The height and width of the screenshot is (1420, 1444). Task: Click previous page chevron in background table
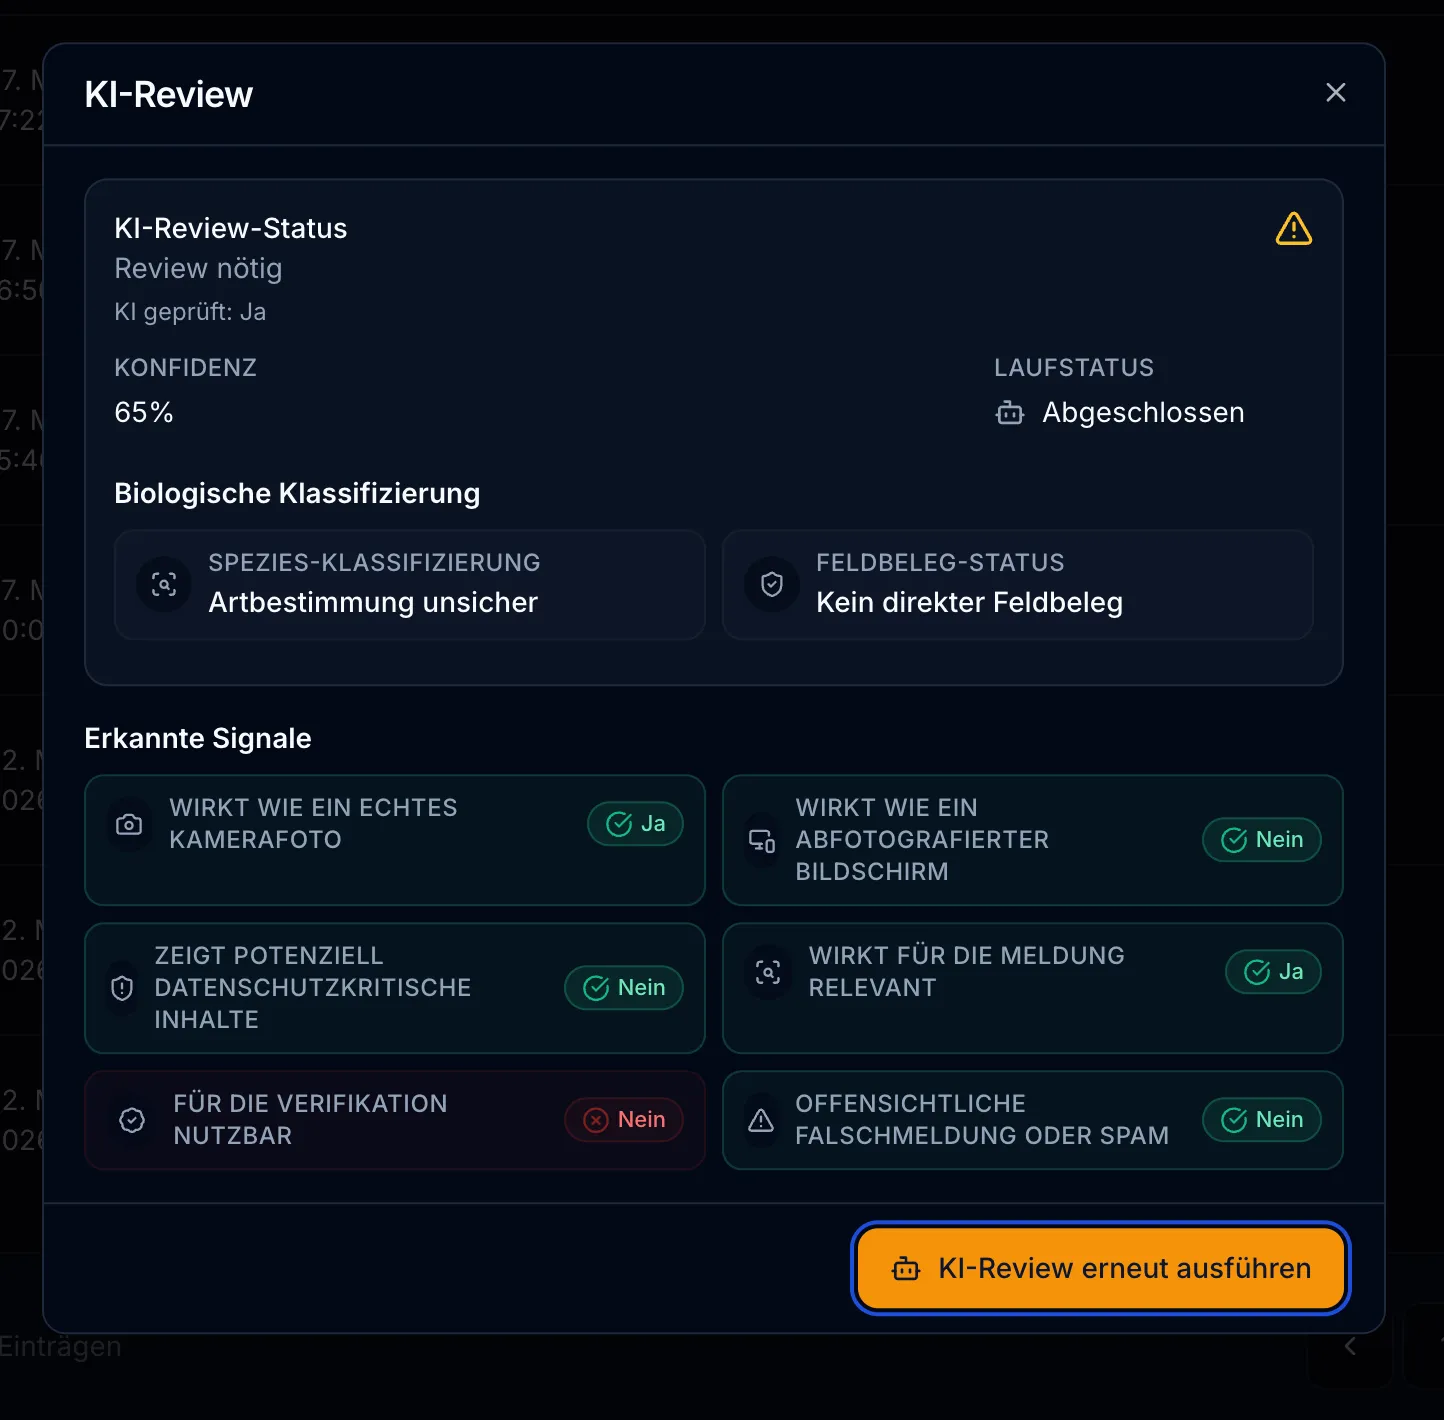pyautogui.click(x=1350, y=1347)
